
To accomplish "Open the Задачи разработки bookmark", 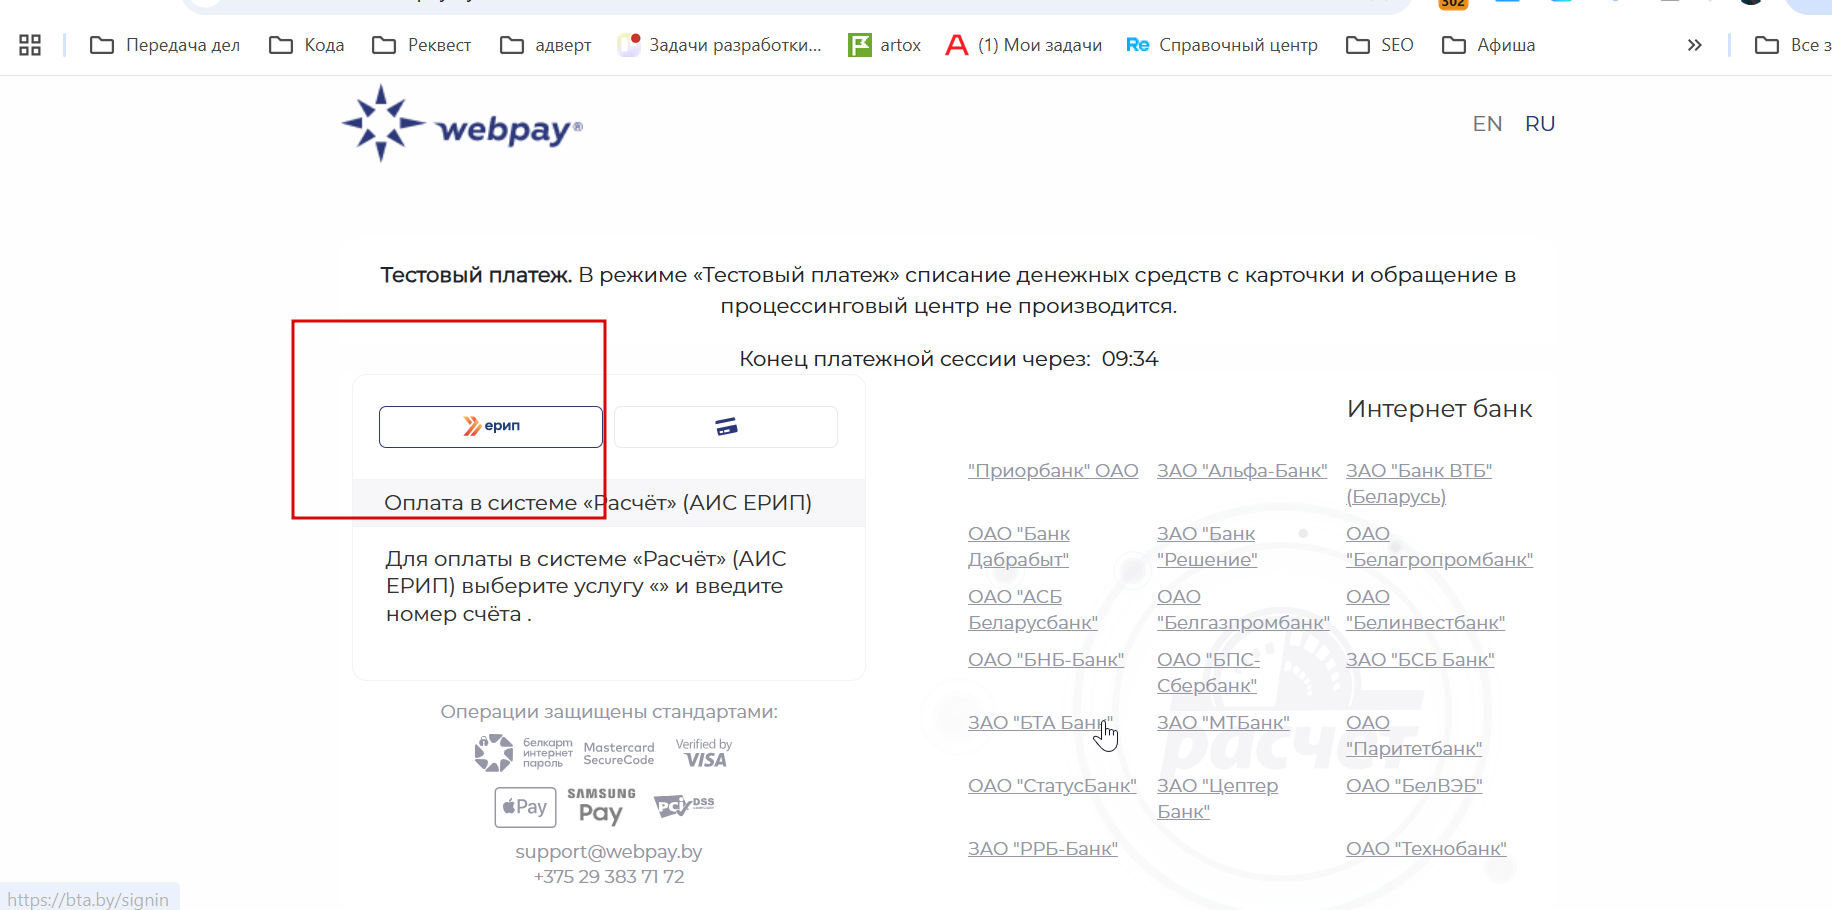I will pos(720,45).
